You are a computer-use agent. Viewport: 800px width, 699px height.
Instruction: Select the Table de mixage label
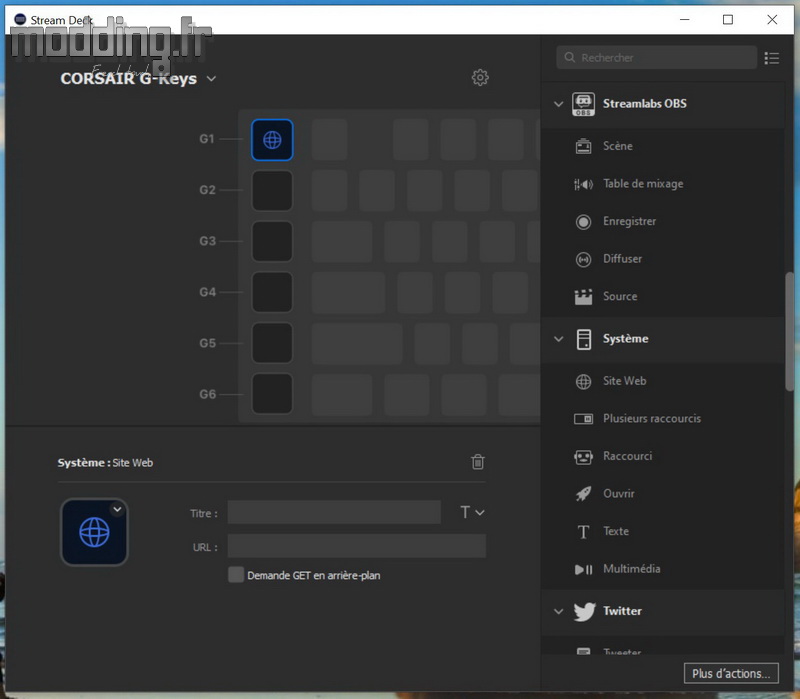point(643,184)
